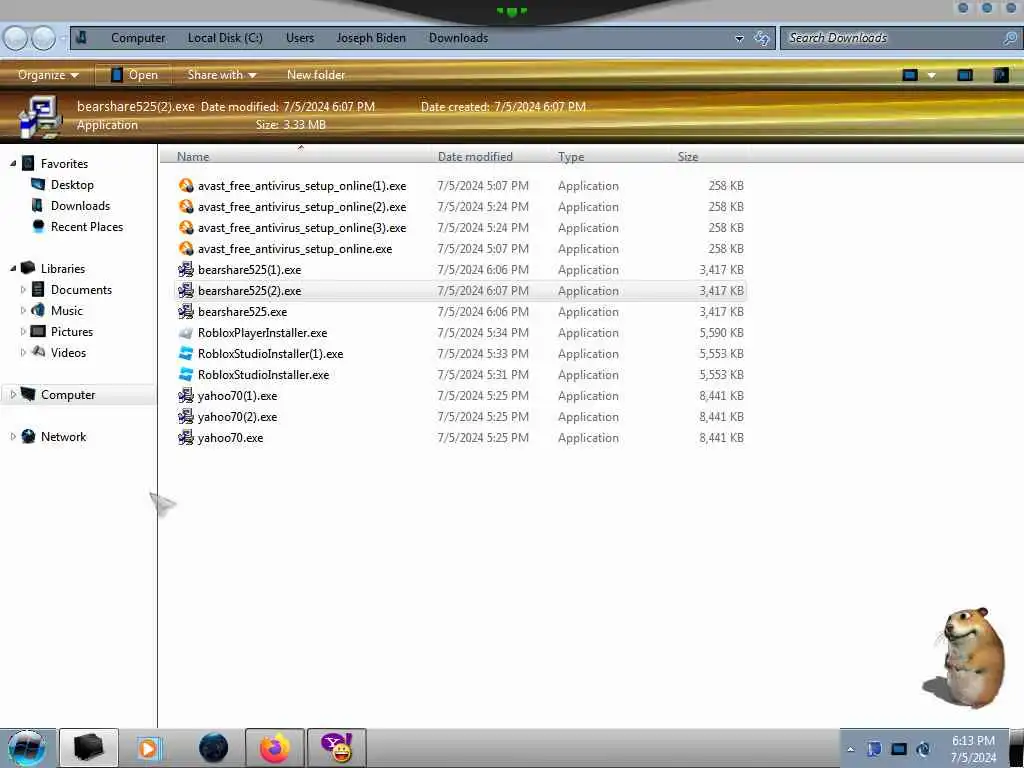Expand the Music library arrow
The height and width of the screenshot is (768, 1024).
click(24, 310)
